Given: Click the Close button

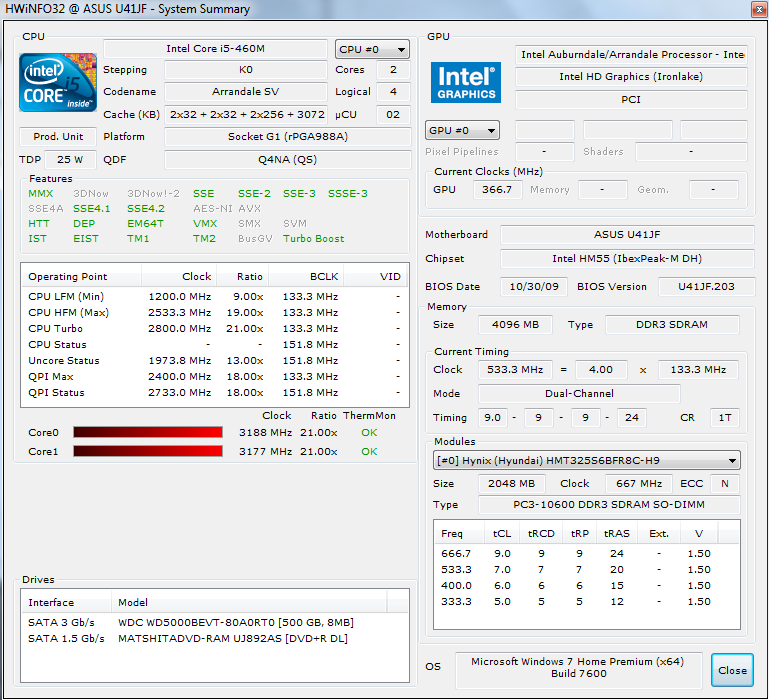Looking at the screenshot, I should tap(732, 670).
